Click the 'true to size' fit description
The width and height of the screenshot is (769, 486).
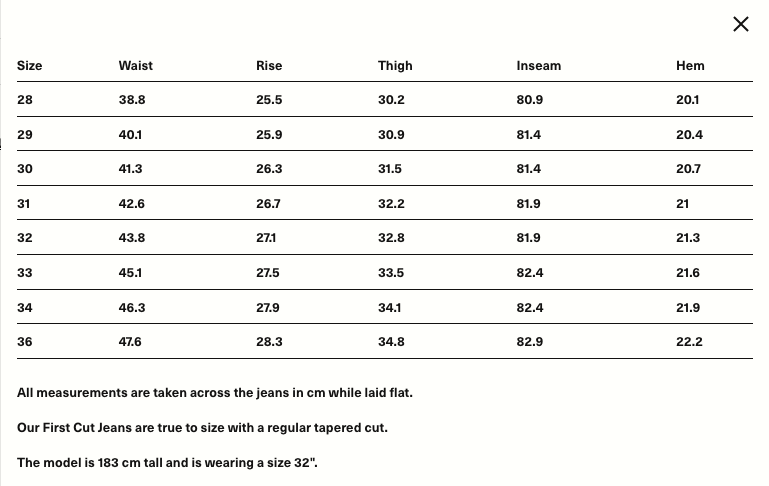click(202, 428)
